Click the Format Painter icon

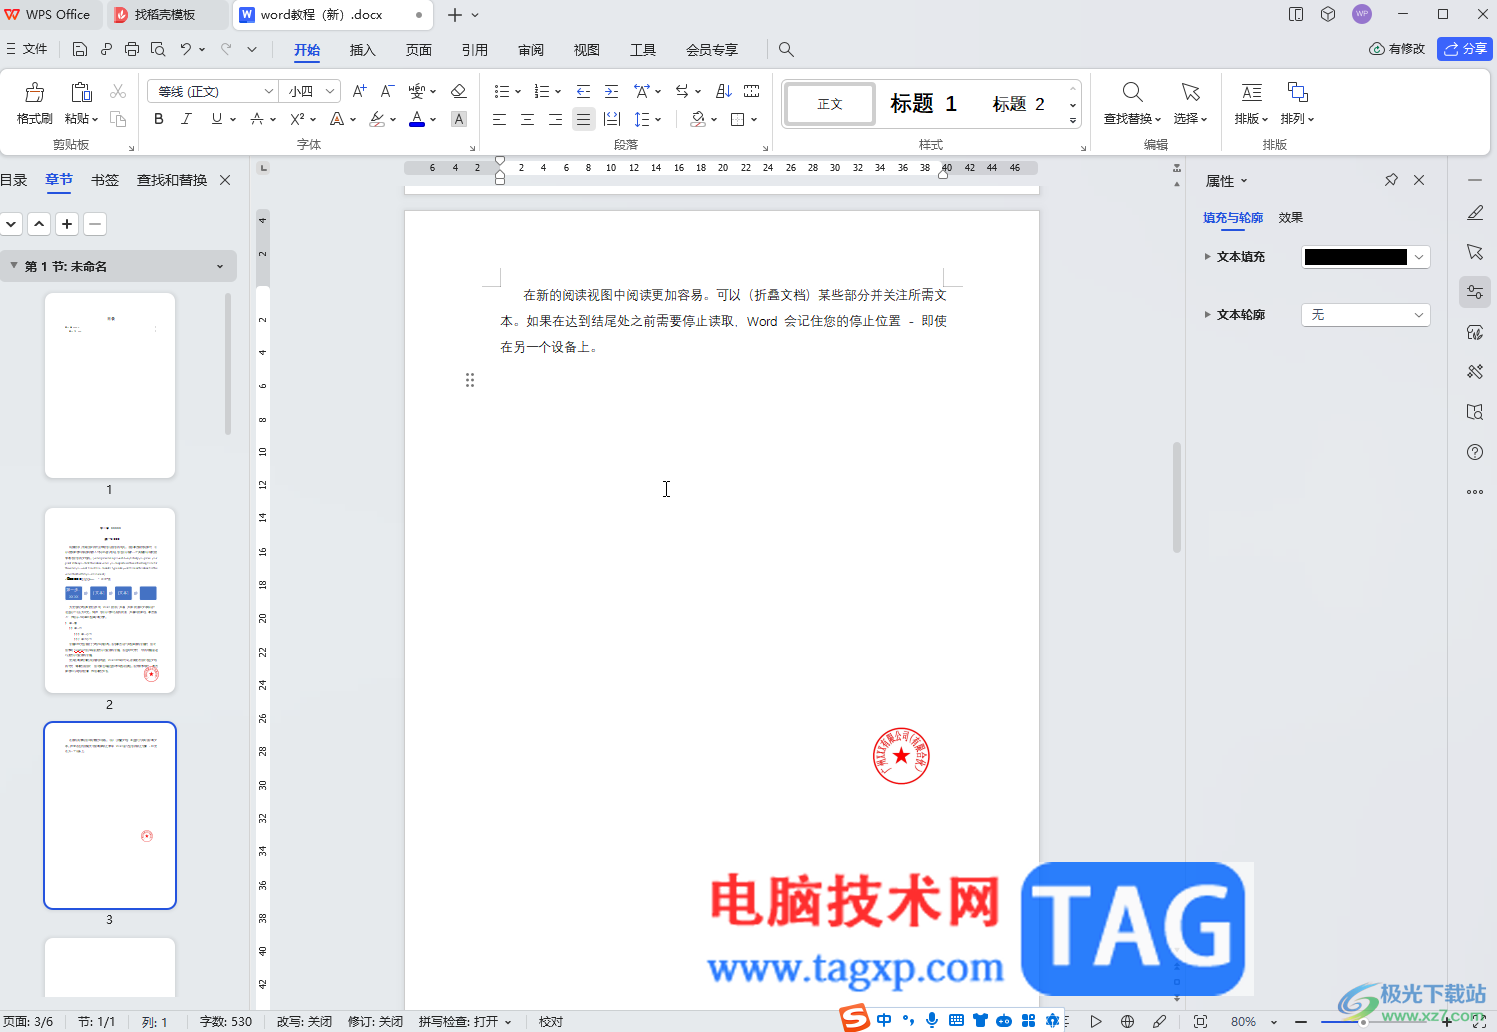(34, 93)
